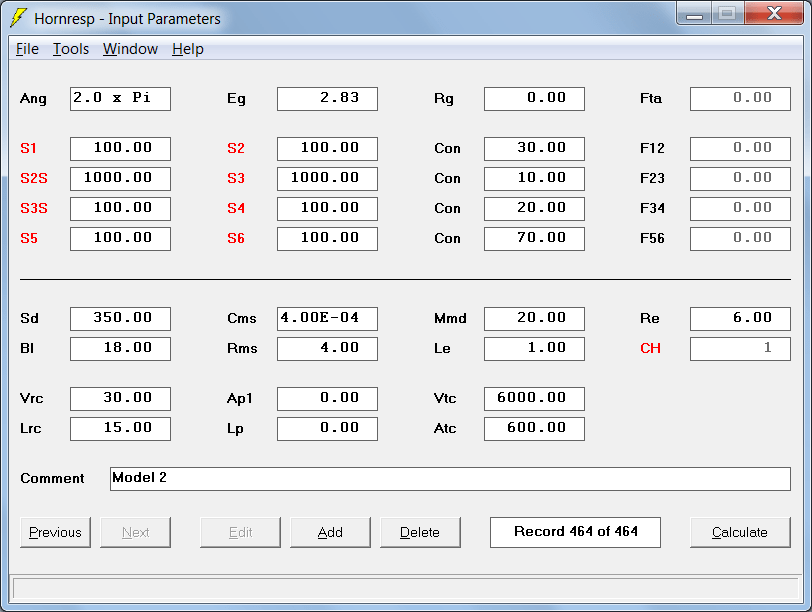Select the Ang field showing 2.0 x Pi
812x612 pixels.
pyautogui.click(x=120, y=99)
